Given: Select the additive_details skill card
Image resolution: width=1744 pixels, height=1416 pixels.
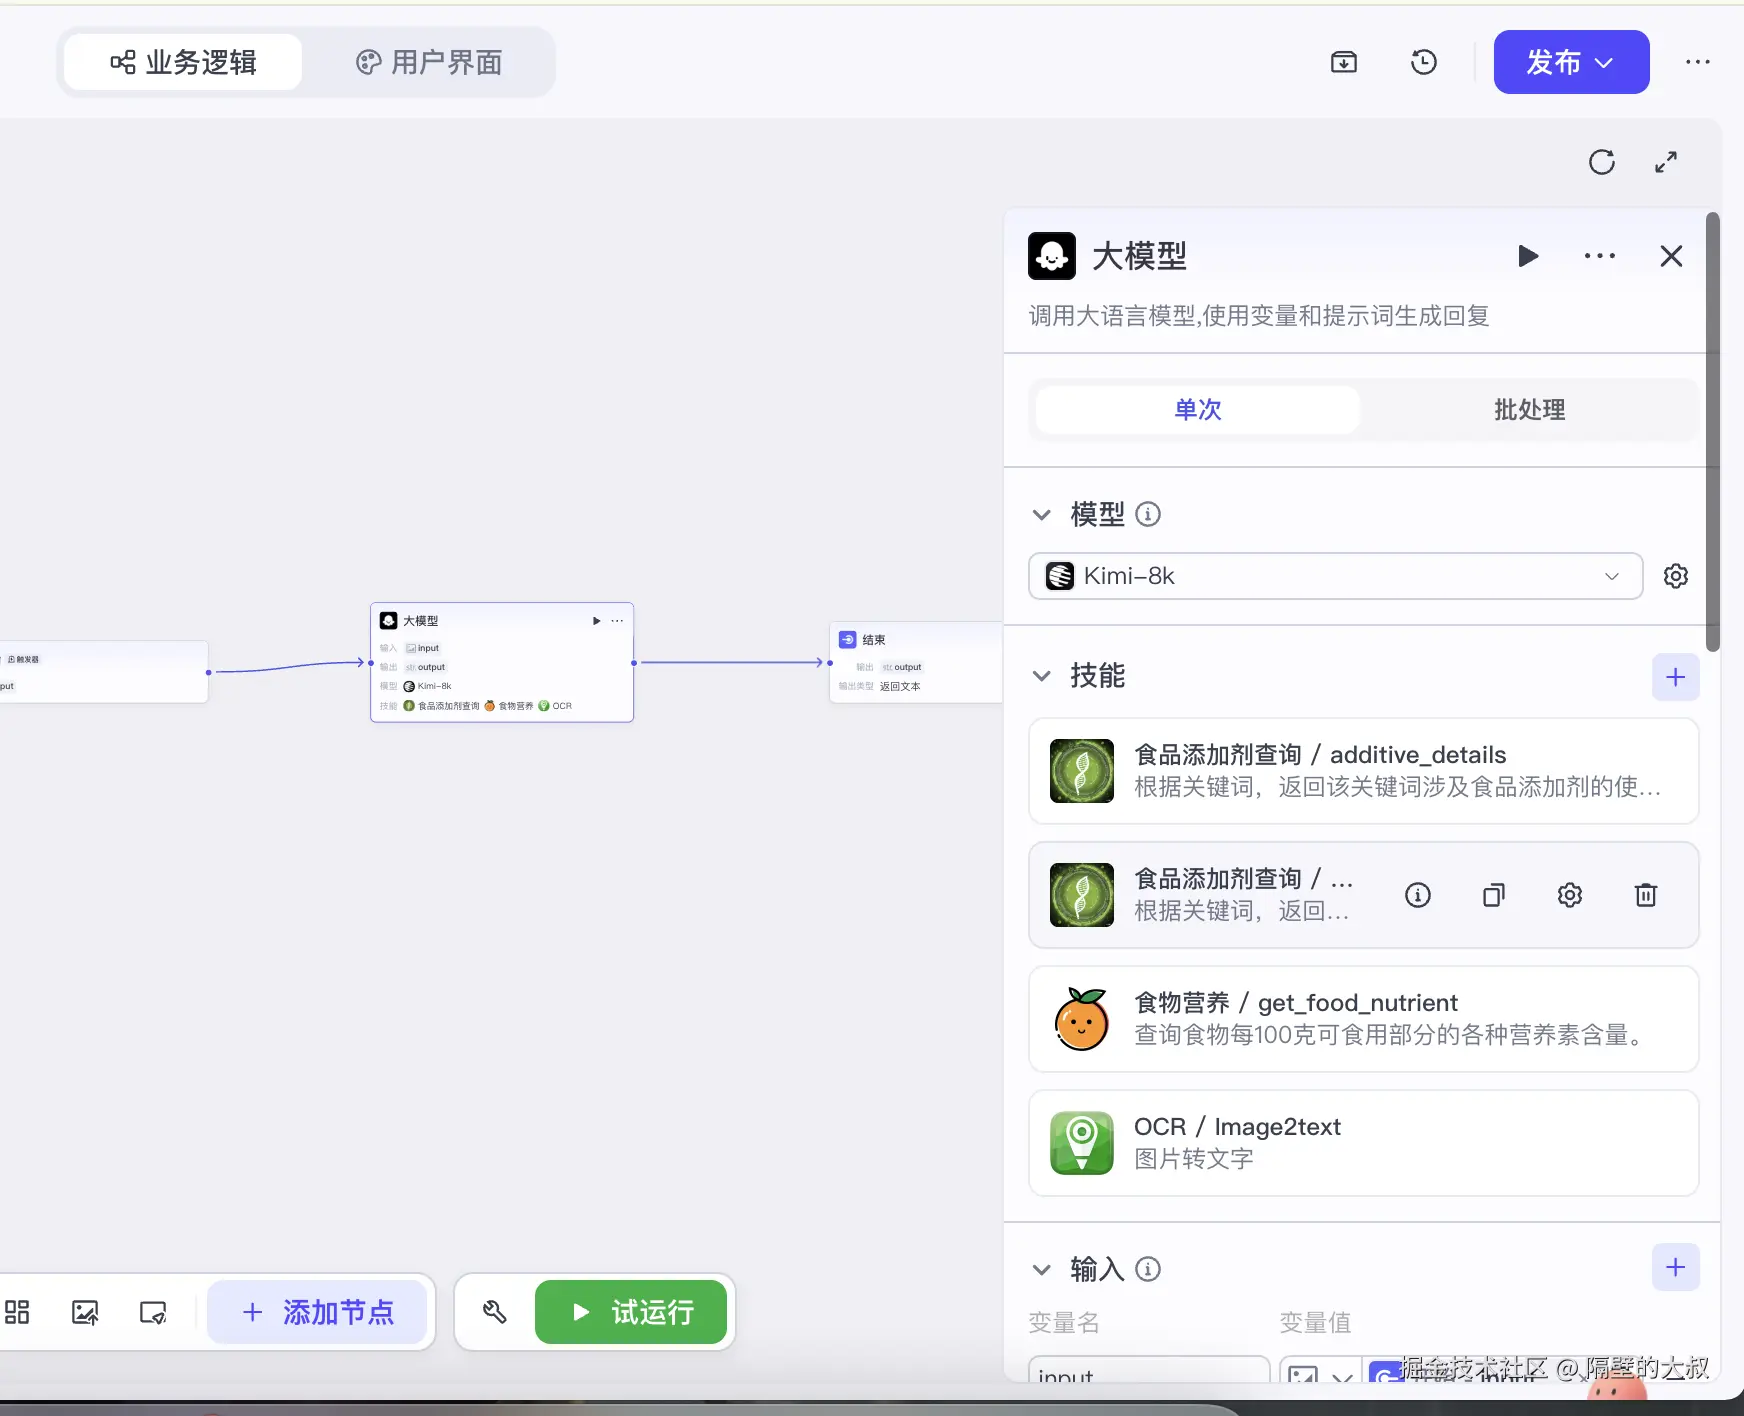Looking at the screenshot, I should pyautogui.click(x=1364, y=771).
